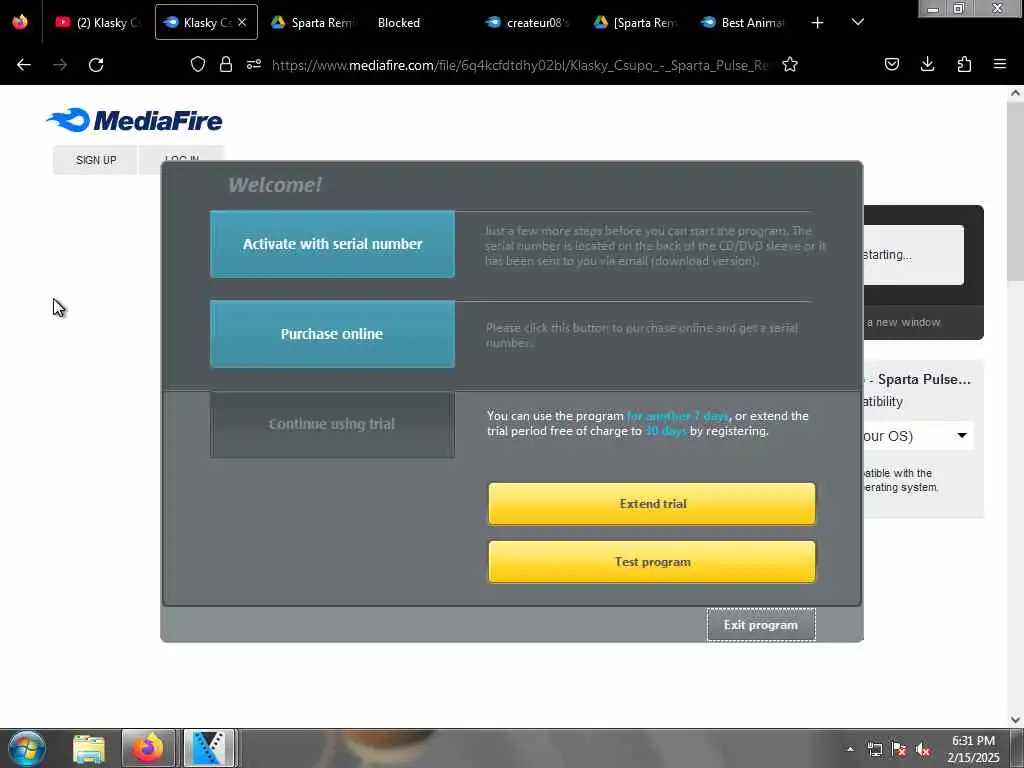The image size is (1024, 768).
Task: Open the Pocket save icon
Action: [892, 64]
